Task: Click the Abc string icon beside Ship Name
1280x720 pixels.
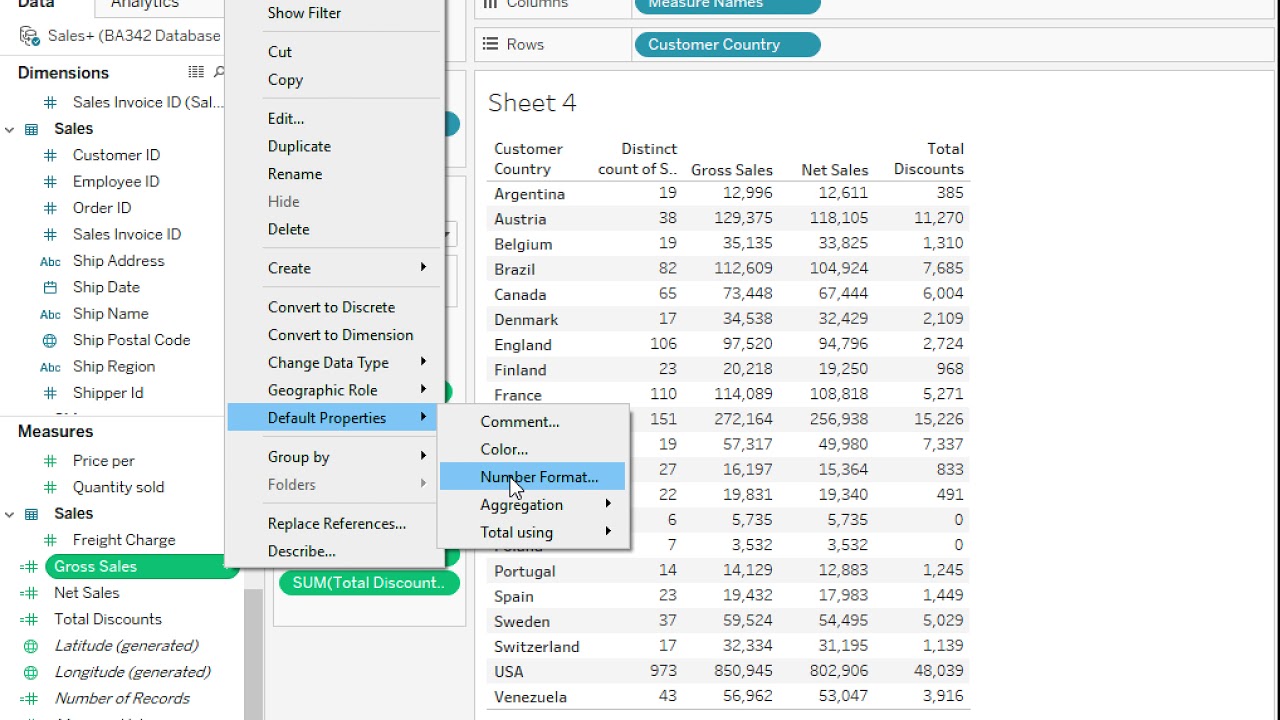Action: click(x=50, y=314)
